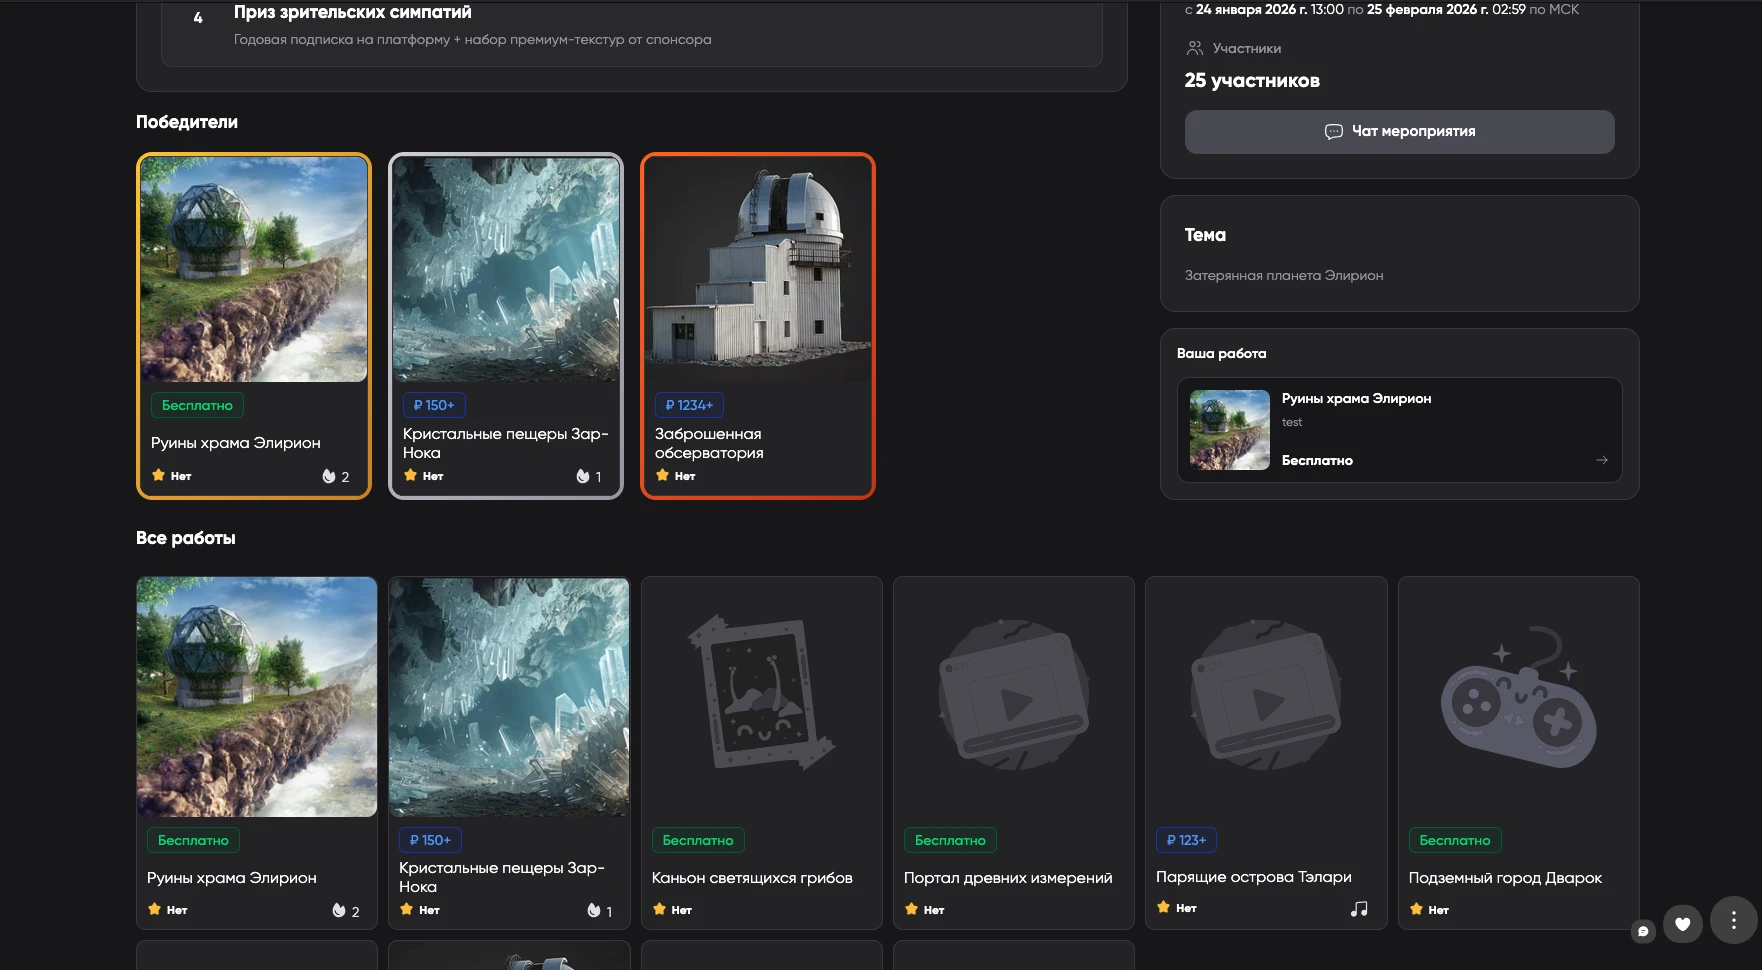Click the ₽ 123+ price tag on Парящие острова
Image resolution: width=1762 pixels, height=970 pixels.
(1186, 840)
